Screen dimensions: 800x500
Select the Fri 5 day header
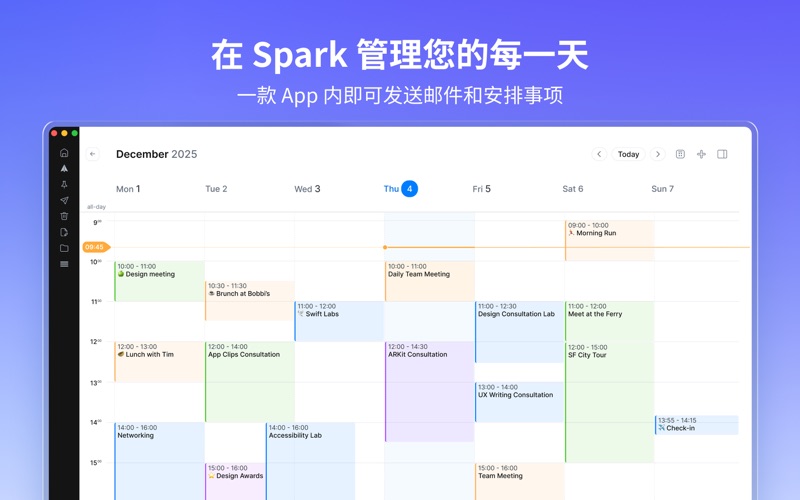[481, 189]
